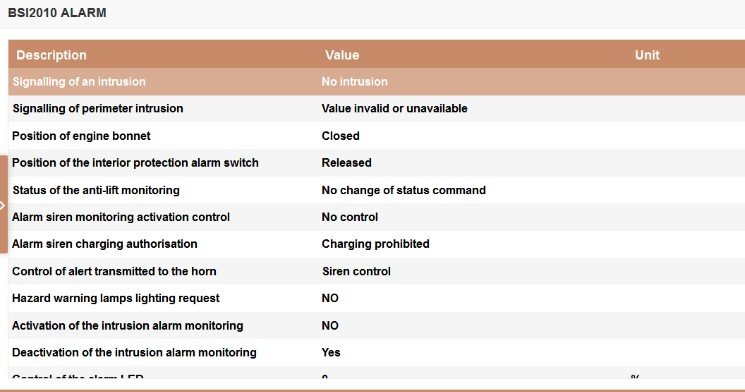The height and width of the screenshot is (392, 745).
Task: Select the Signalling of an intrusion row
Action: pos(376,82)
